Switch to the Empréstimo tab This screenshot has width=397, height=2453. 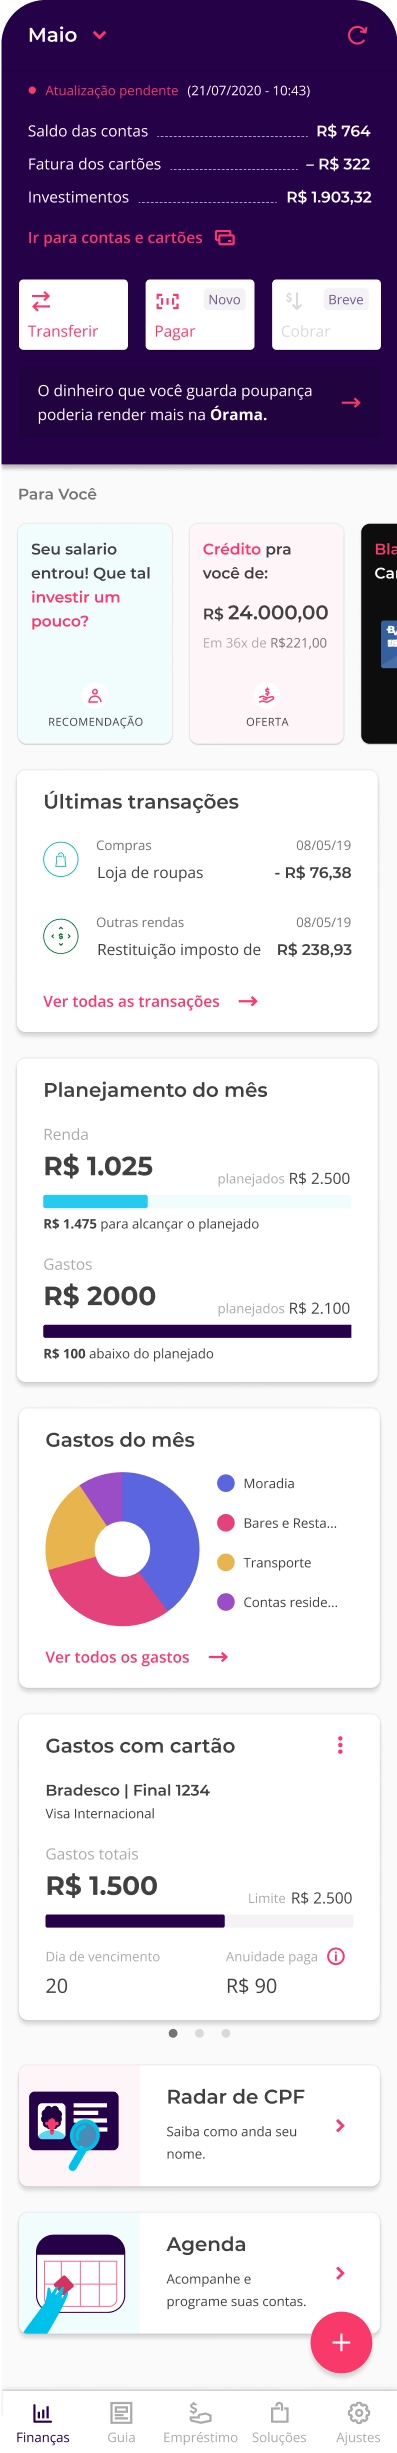[x=200, y=2423]
